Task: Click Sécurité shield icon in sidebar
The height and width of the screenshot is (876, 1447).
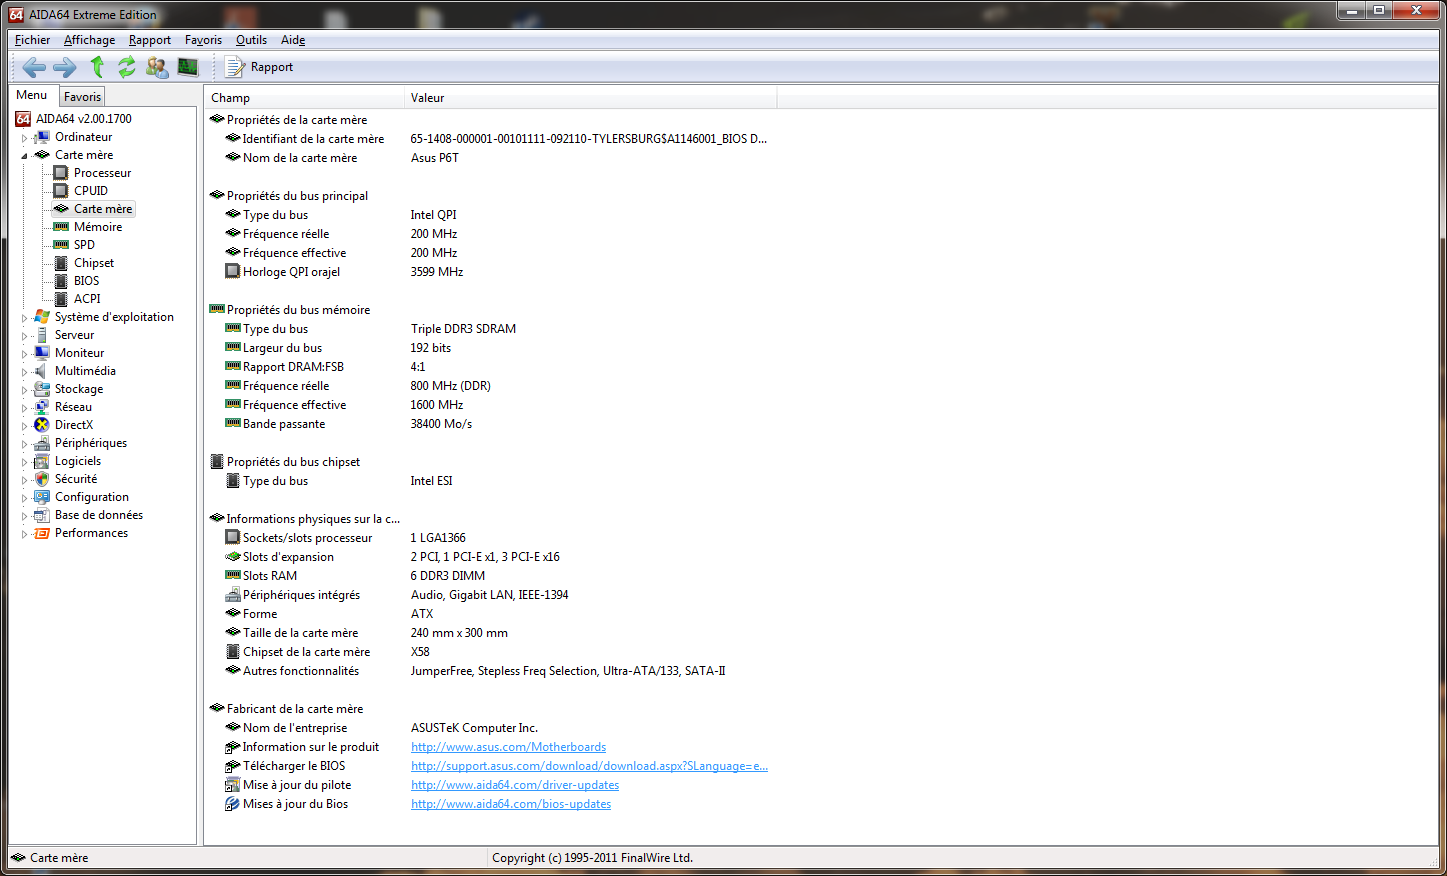Action: click(x=42, y=479)
